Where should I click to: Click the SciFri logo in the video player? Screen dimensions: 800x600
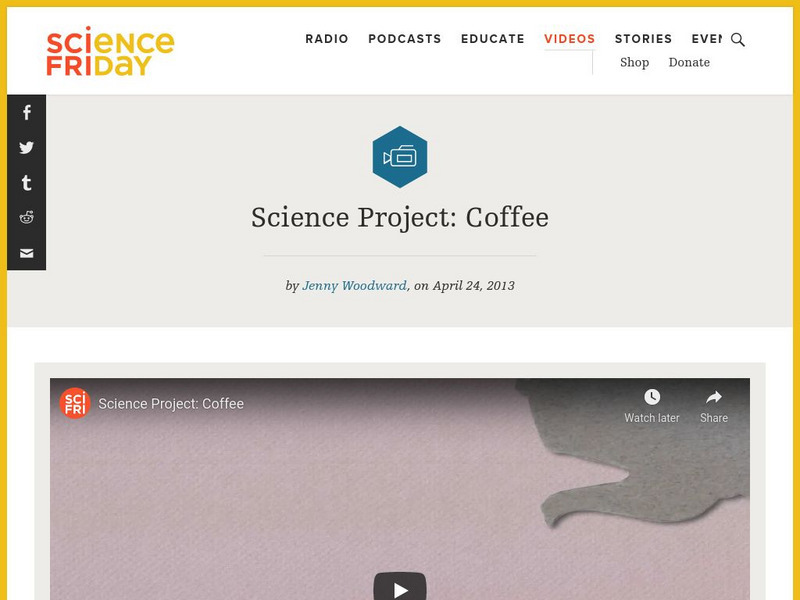(75, 404)
